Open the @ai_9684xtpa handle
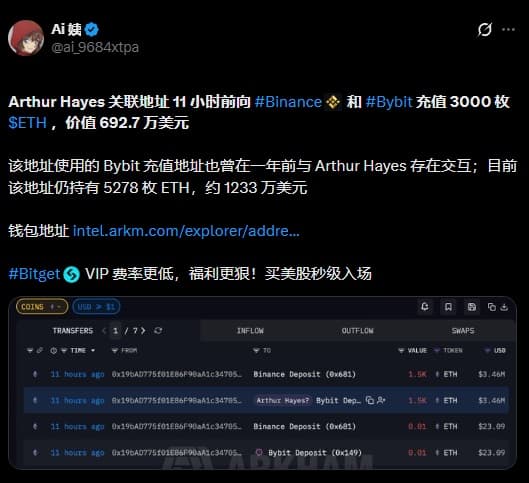Viewport: 529px width, 483px height. point(95,47)
